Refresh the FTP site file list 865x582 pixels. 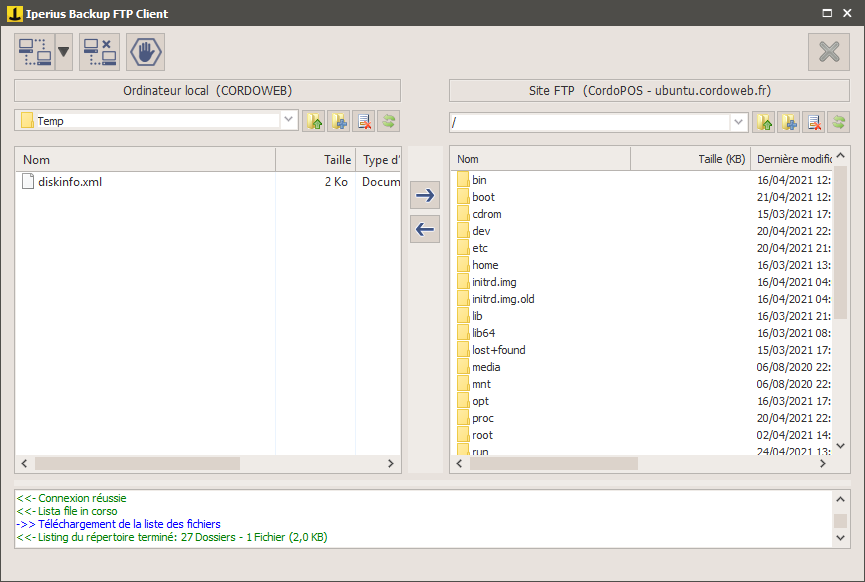[x=839, y=122]
